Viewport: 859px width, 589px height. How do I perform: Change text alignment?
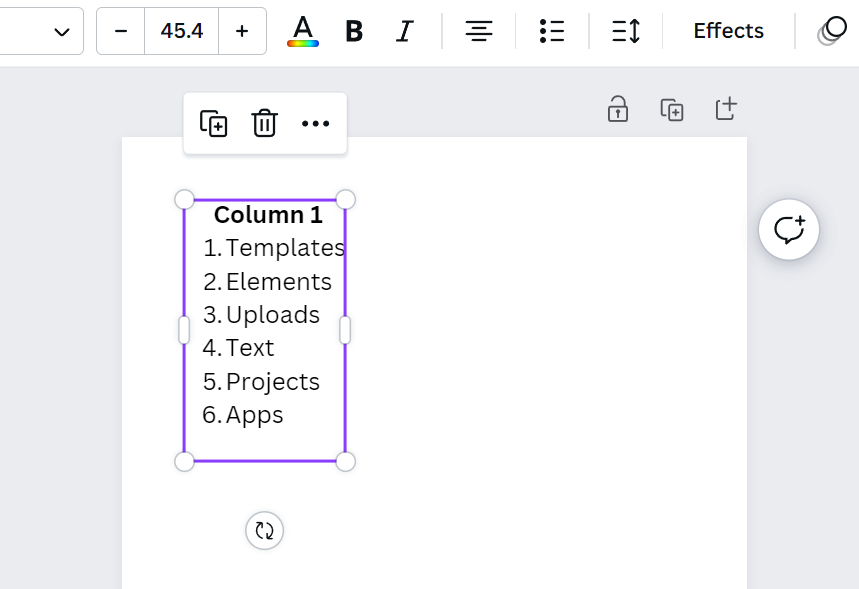point(479,31)
